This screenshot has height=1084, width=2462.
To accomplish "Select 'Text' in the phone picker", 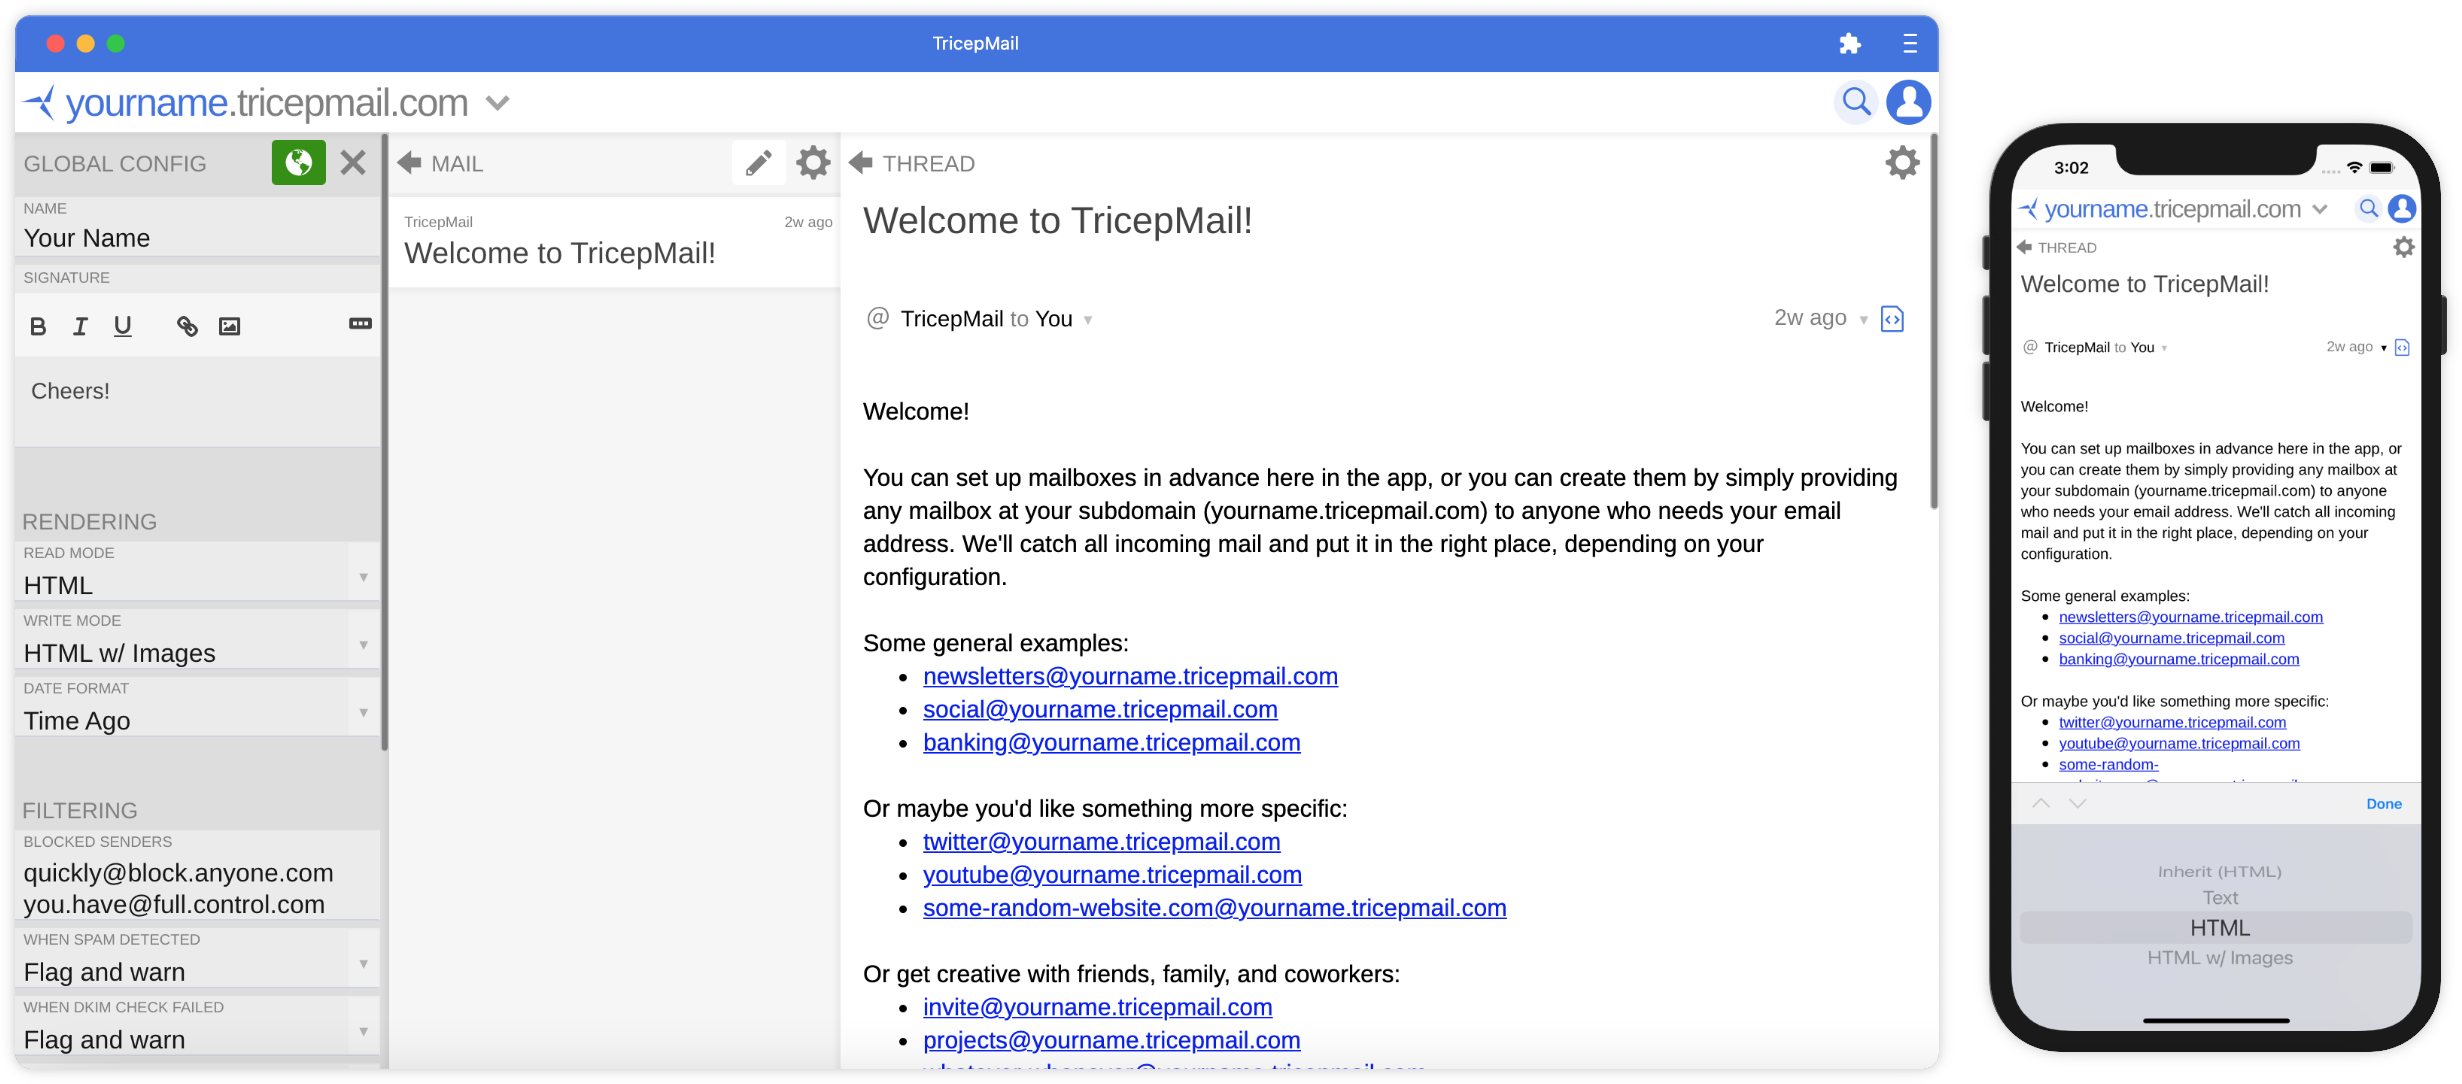I will click(2220, 898).
